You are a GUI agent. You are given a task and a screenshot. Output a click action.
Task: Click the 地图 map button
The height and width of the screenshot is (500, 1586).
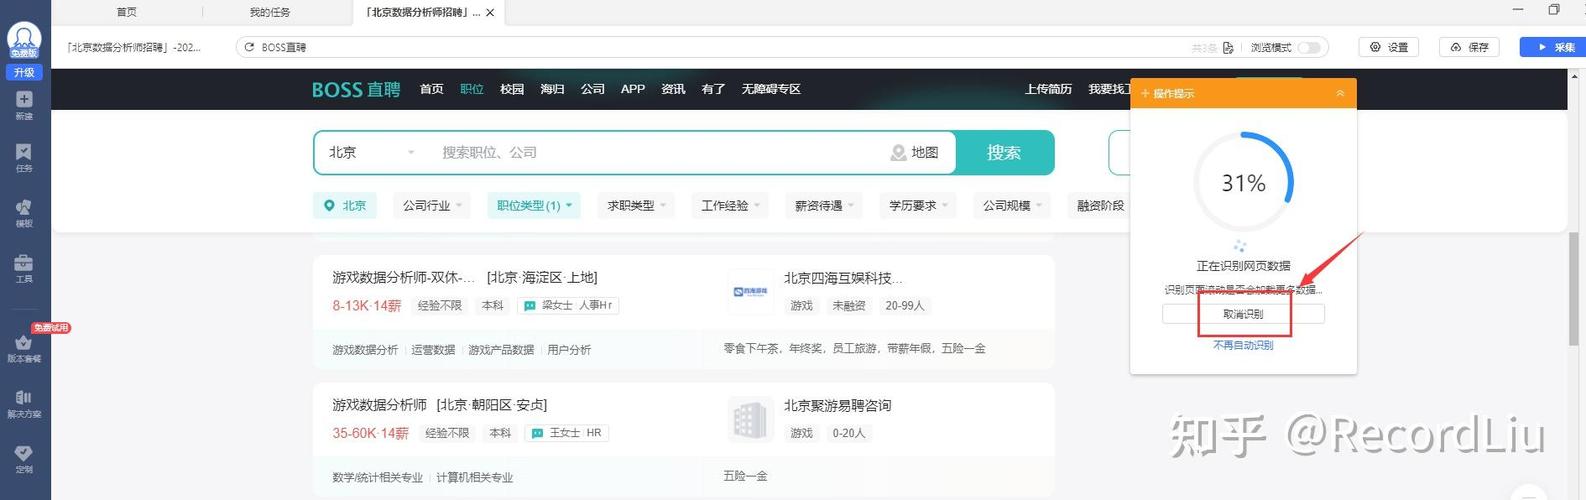point(914,152)
